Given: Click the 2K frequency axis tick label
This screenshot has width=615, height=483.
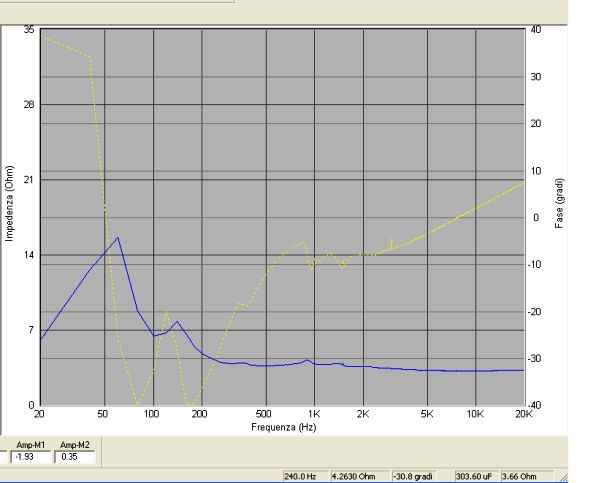Looking at the screenshot, I should pos(363,414).
